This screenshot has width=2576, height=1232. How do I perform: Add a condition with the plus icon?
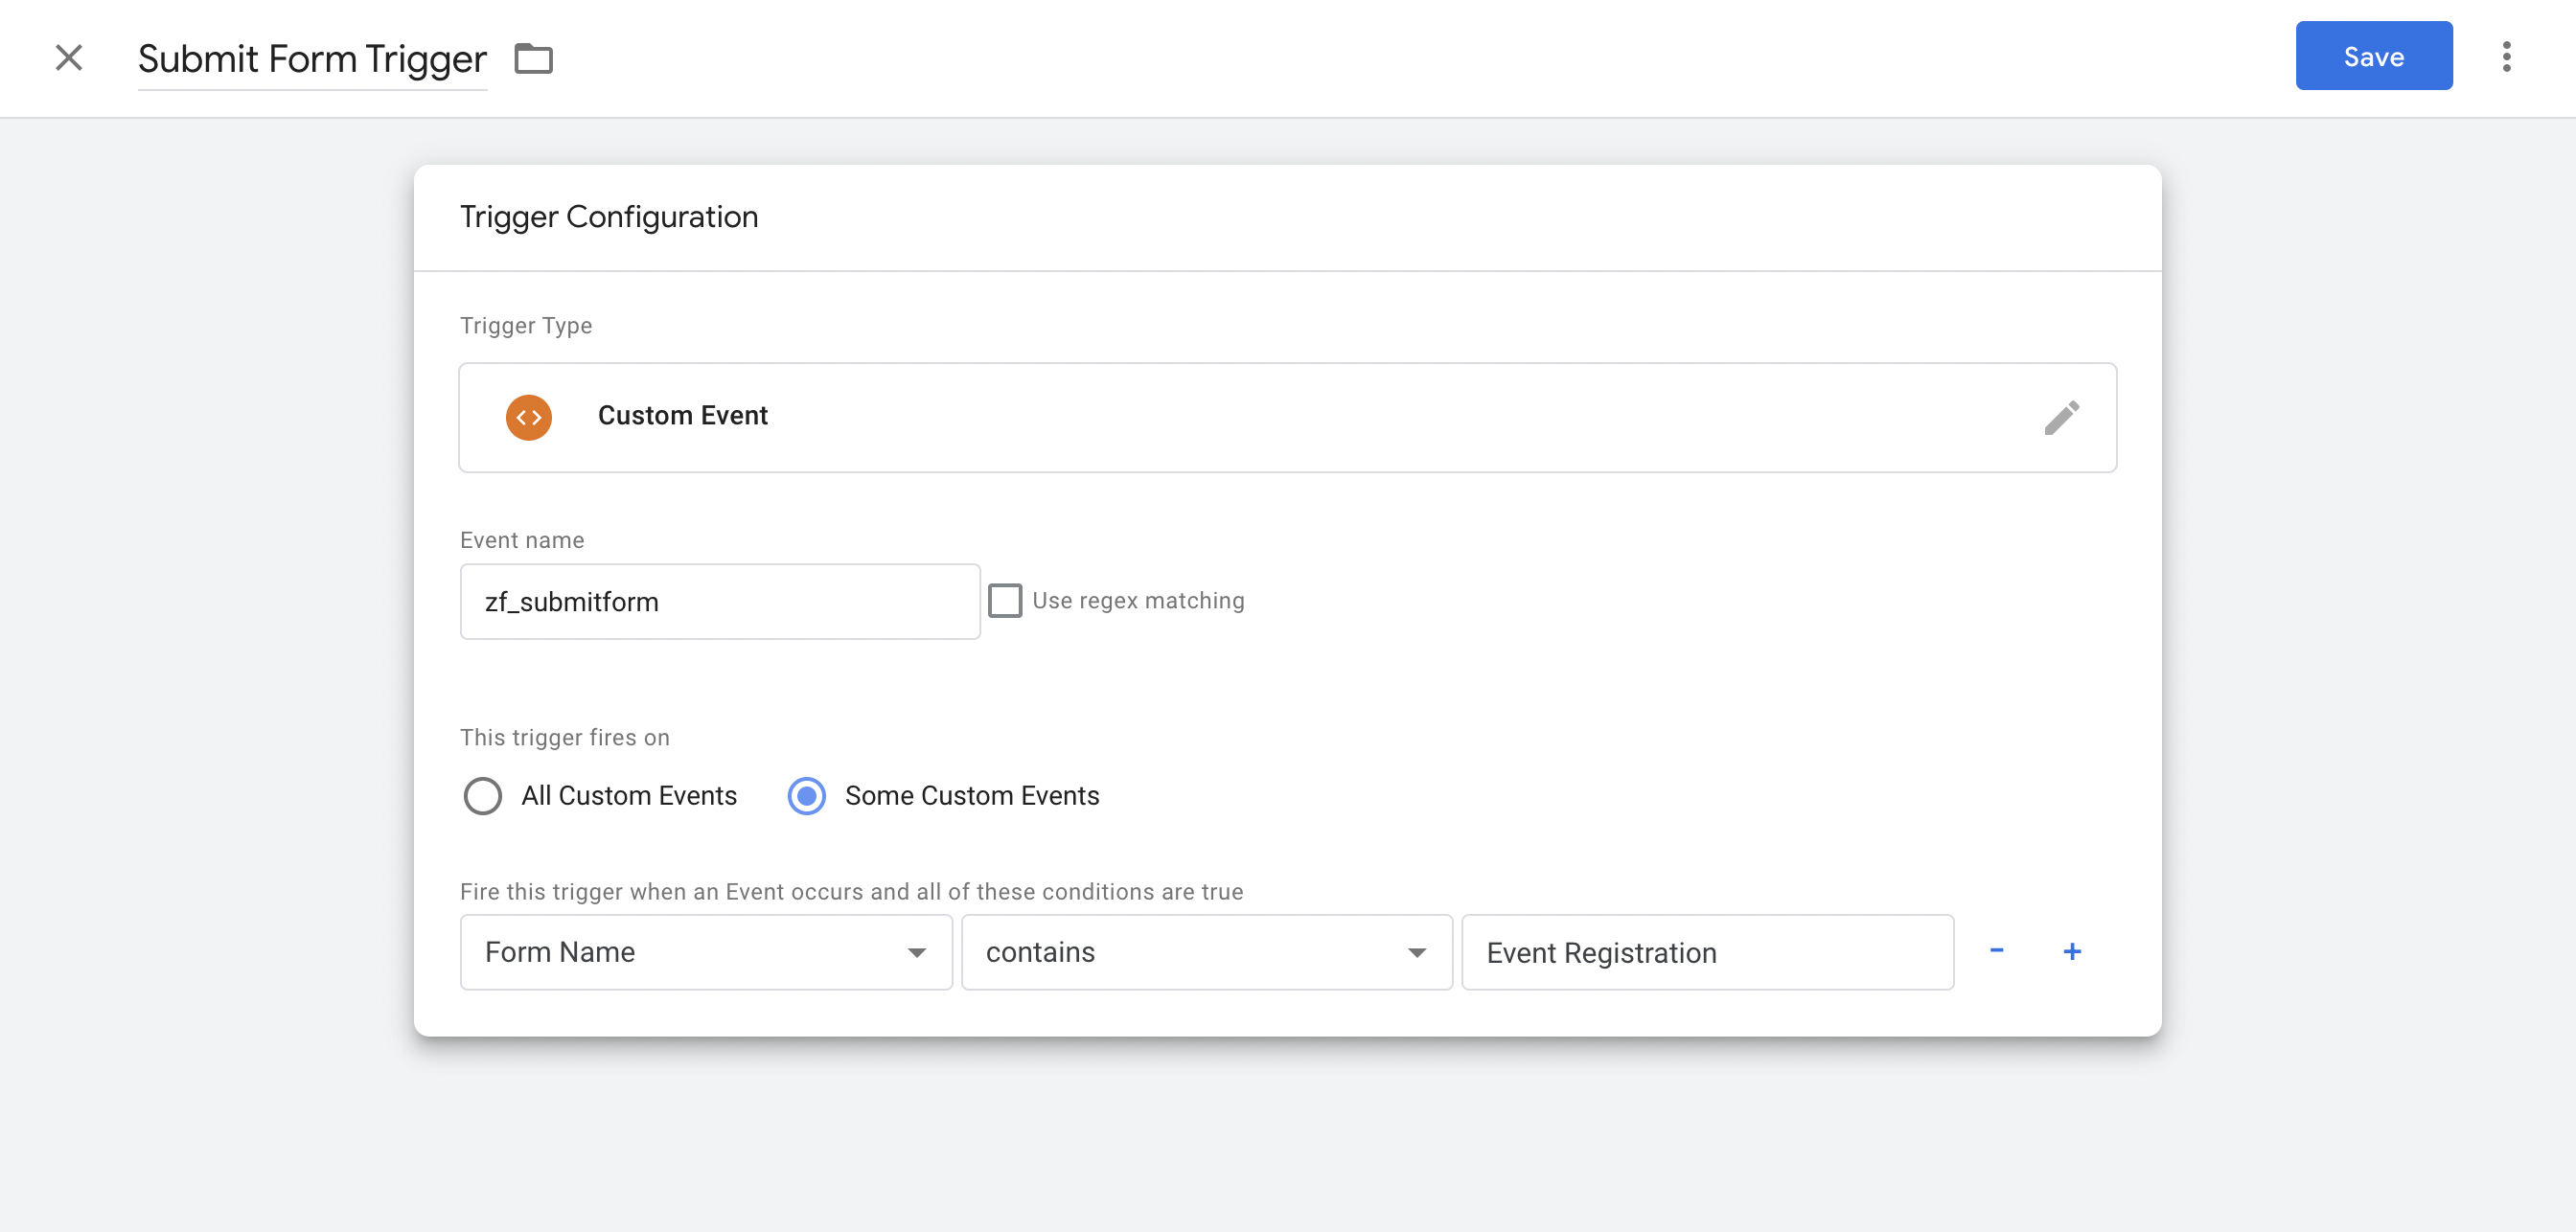[x=2072, y=951]
